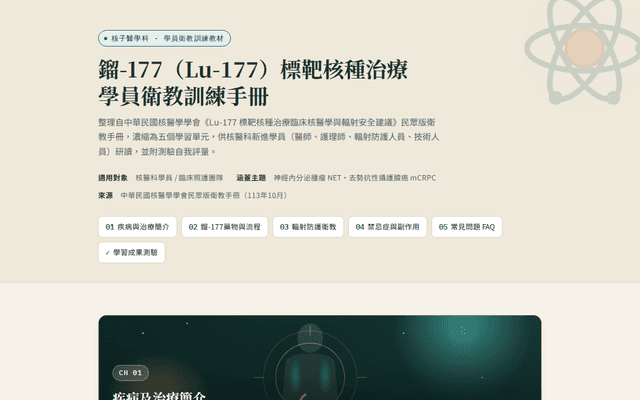Click the 適用對象 label
This screenshot has width=640, height=400.
(113, 178)
